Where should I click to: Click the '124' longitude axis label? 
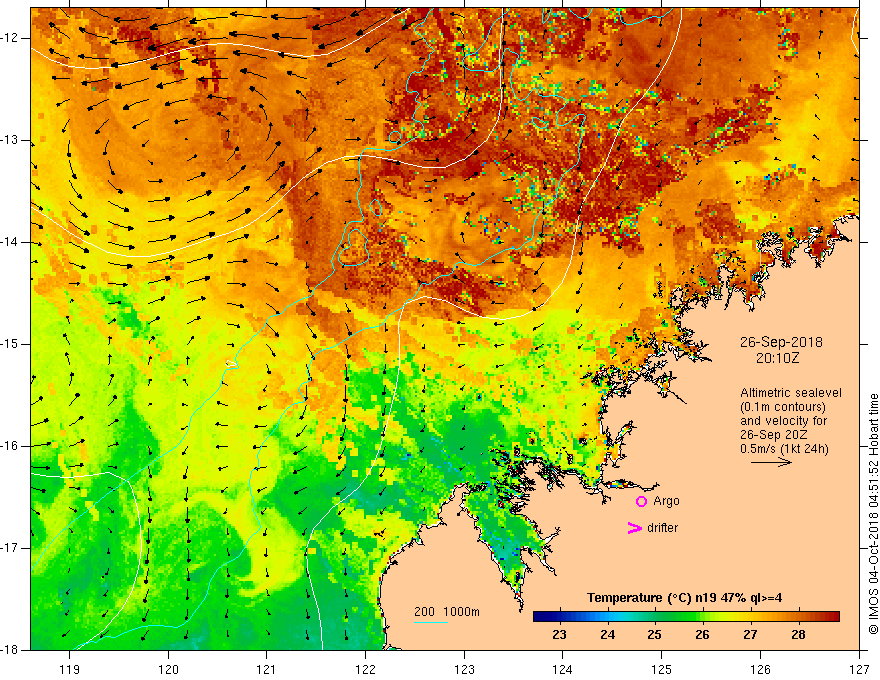(x=563, y=670)
